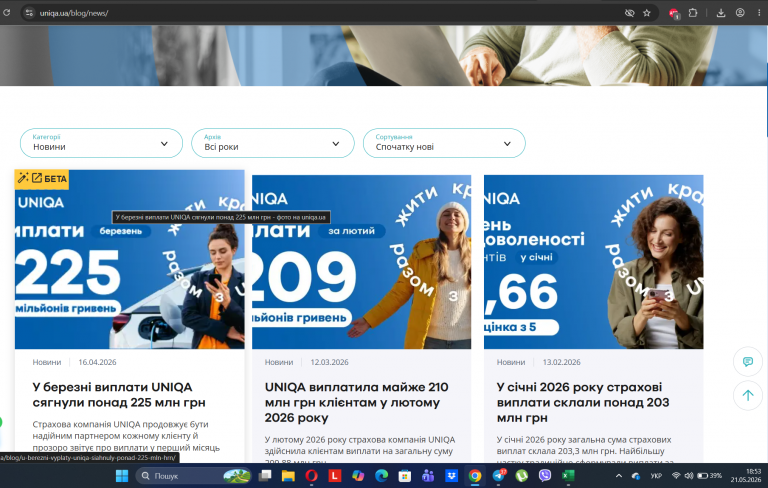
Task: Open Microsoft Store from taskbar
Action: pyautogui.click(x=405, y=476)
